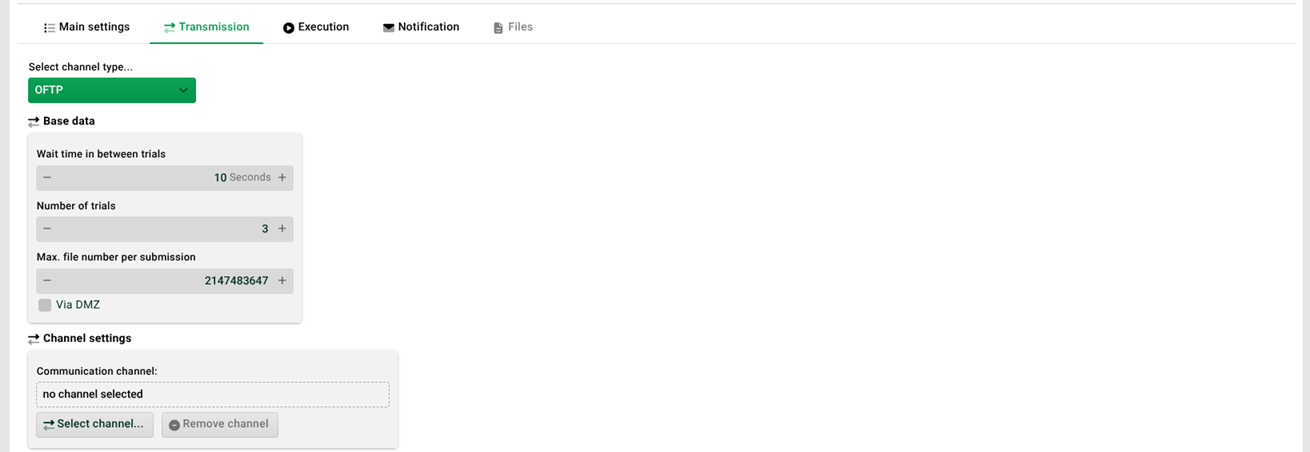Click the Notification envelope icon

click(x=388, y=28)
